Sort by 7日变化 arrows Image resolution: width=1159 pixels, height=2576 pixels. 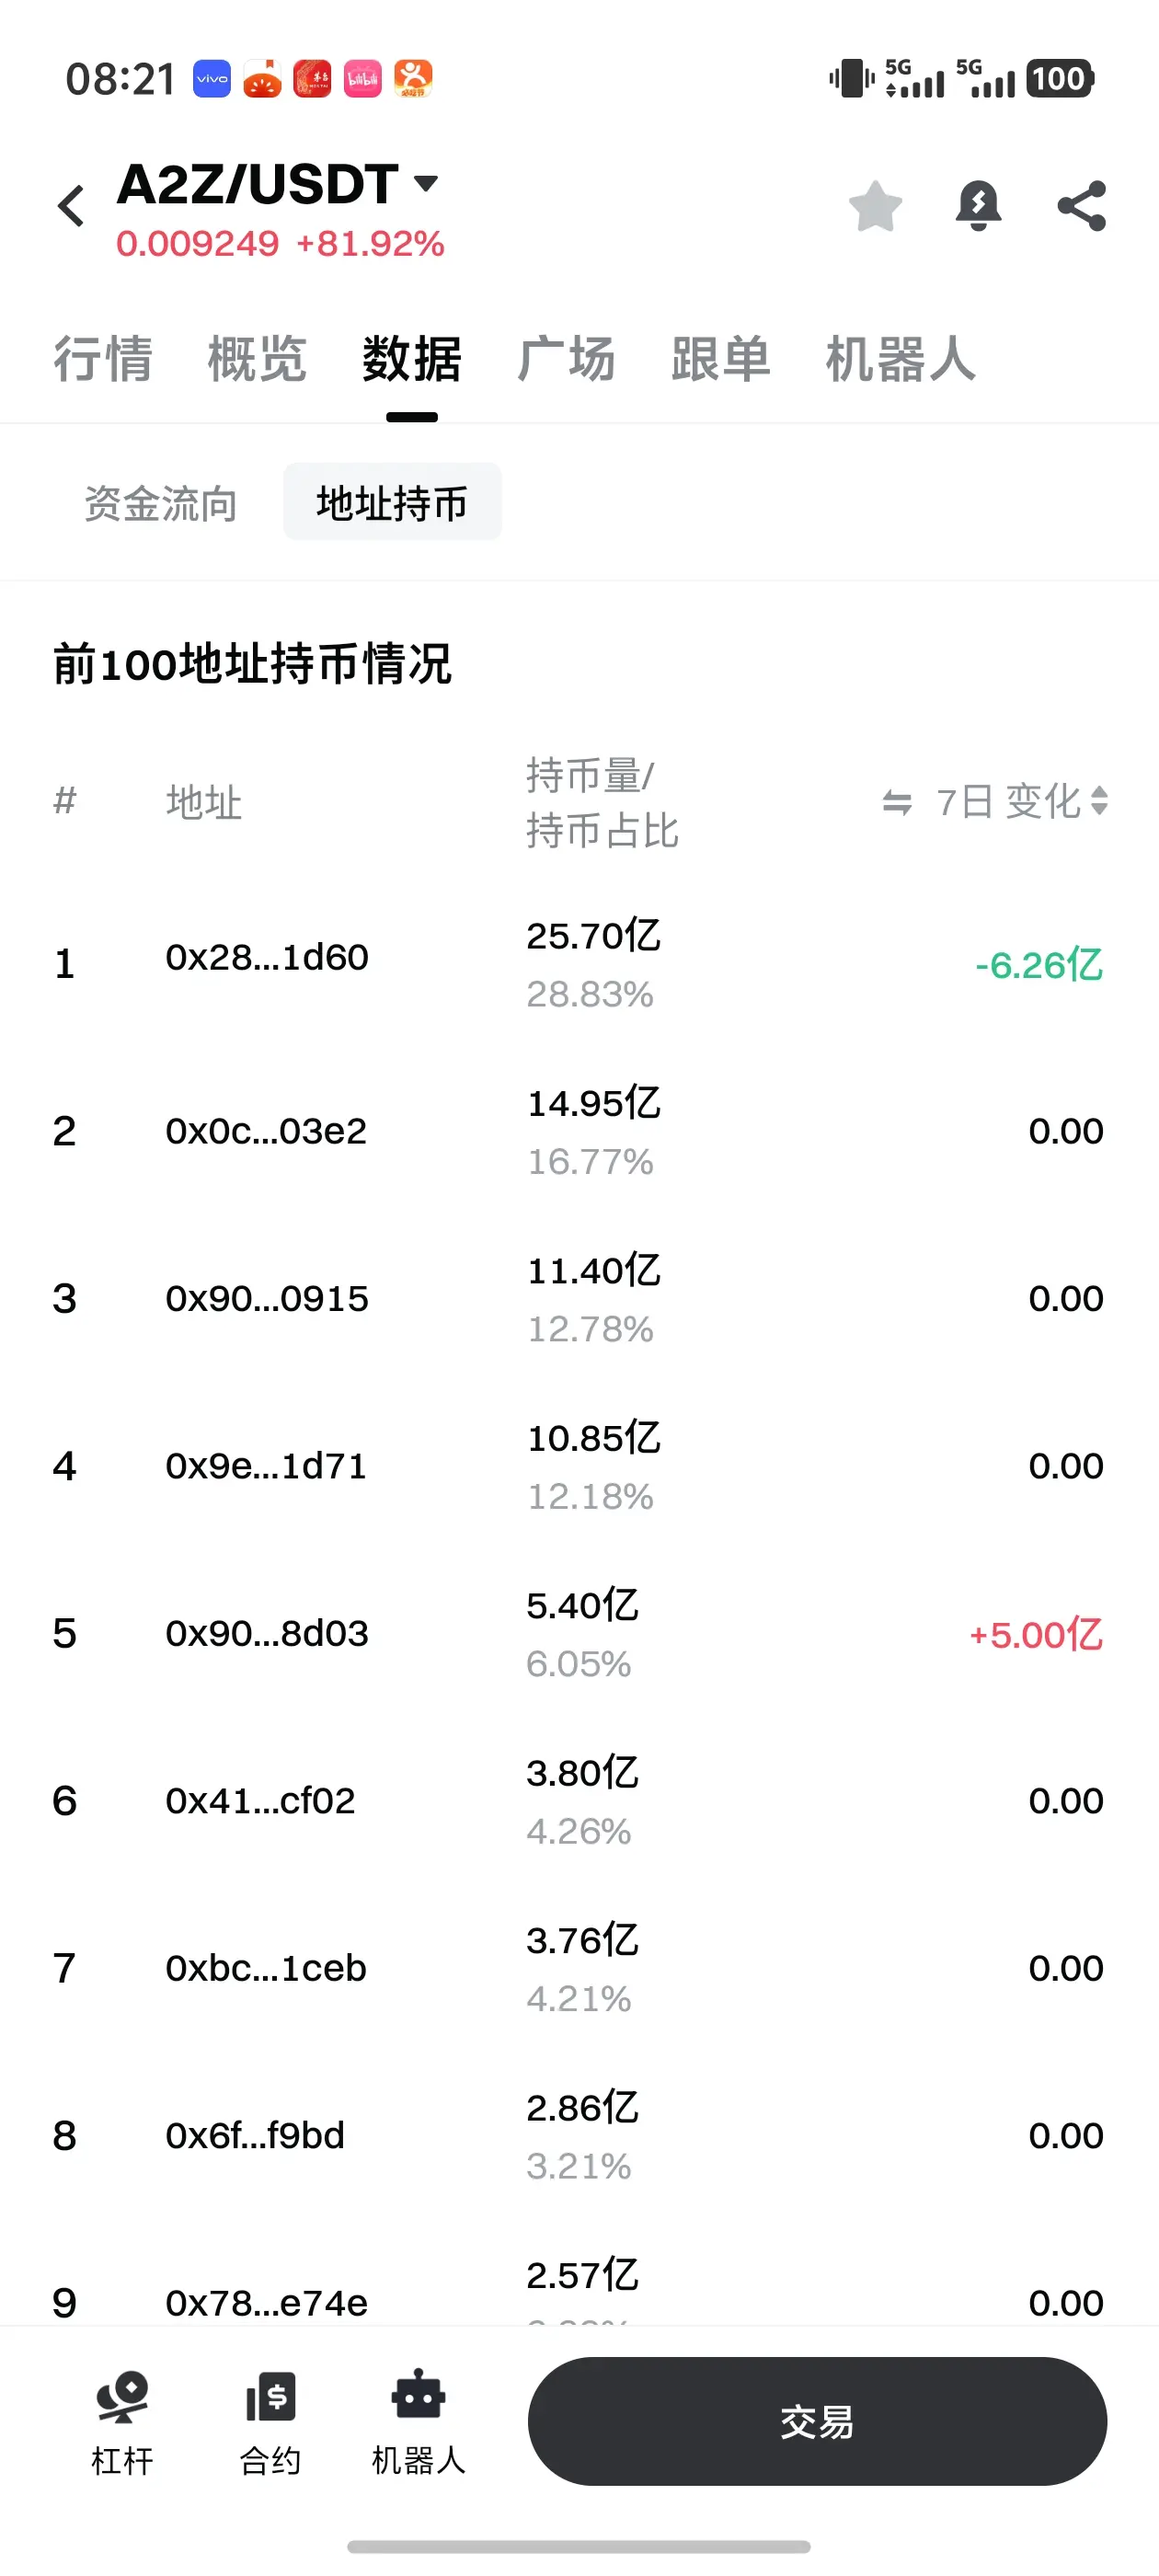tap(1099, 801)
